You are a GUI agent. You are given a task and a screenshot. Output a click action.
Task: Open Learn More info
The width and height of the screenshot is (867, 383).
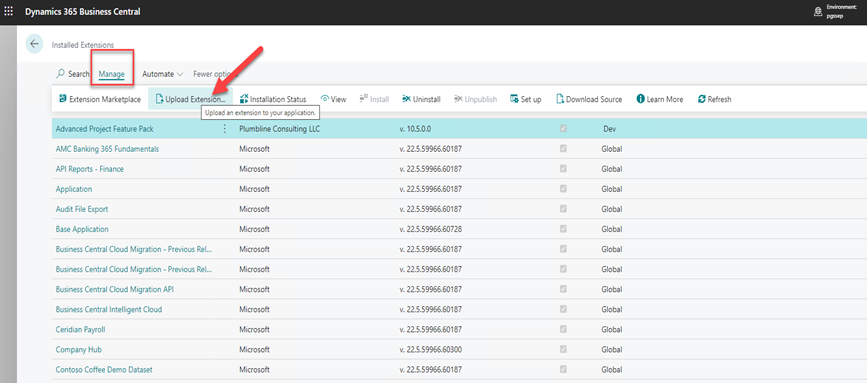coord(660,99)
